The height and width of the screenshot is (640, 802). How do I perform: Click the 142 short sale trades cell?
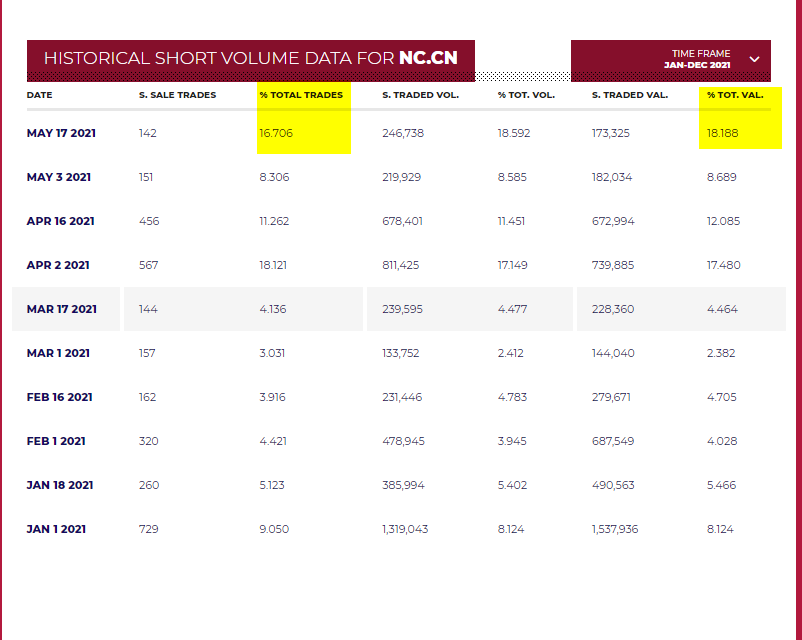click(148, 133)
